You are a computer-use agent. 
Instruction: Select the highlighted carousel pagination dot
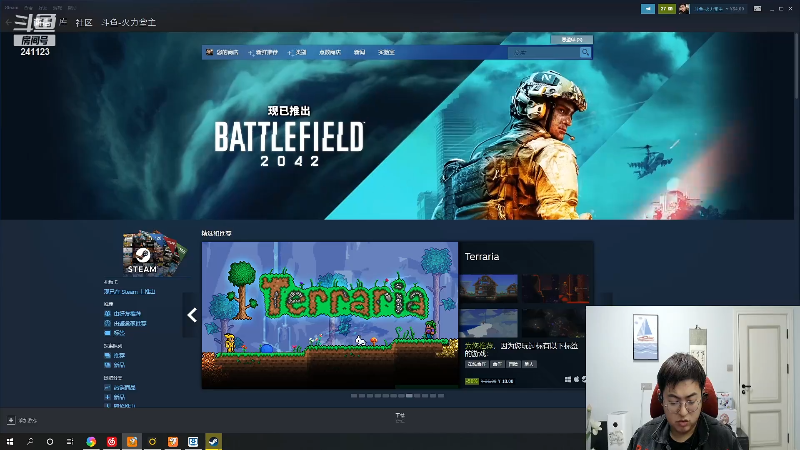tap(409, 396)
